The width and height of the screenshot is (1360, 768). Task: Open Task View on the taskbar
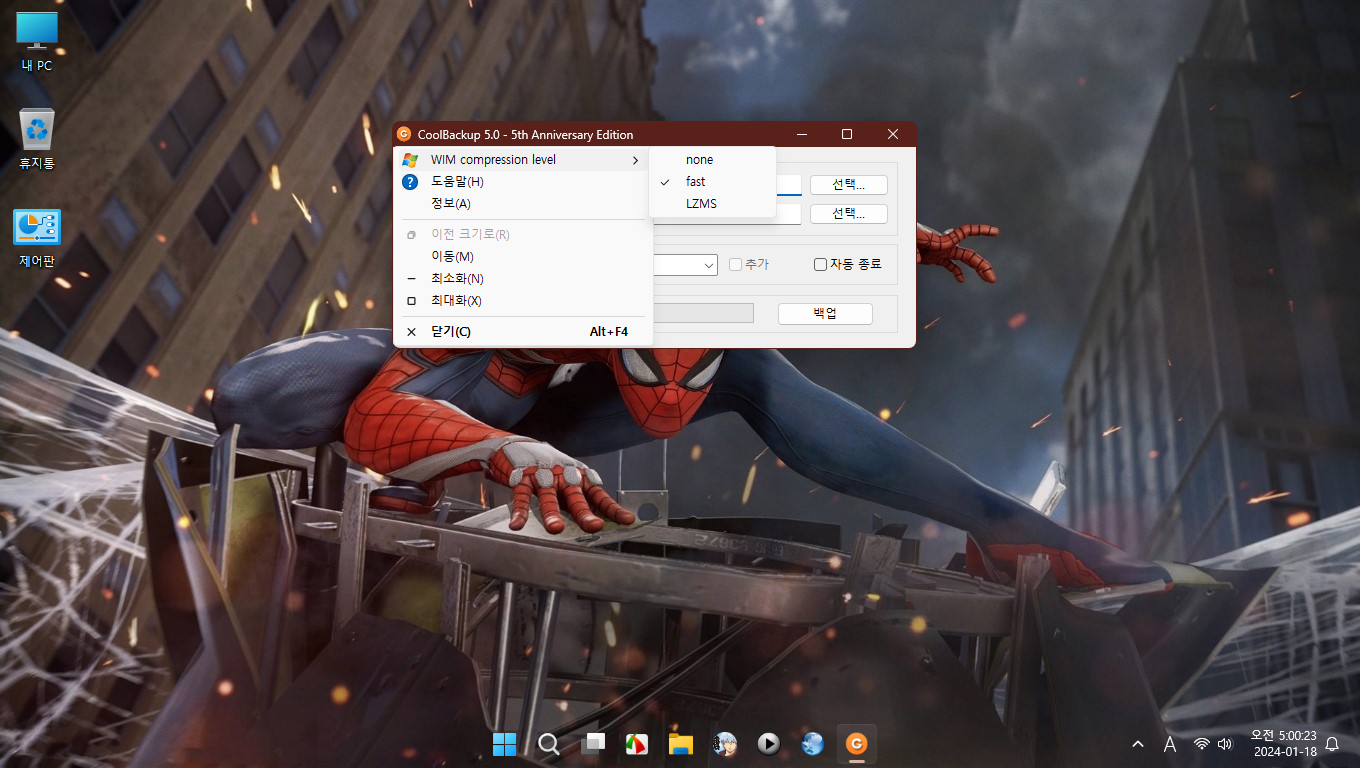[593, 744]
